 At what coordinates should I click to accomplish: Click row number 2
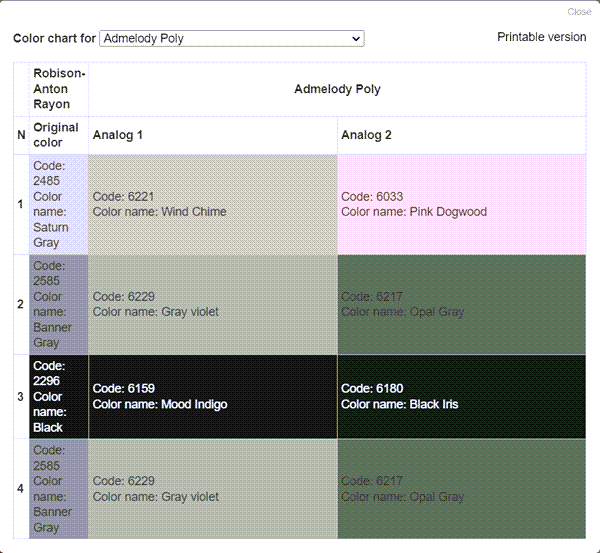pyautogui.click(x=21, y=304)
